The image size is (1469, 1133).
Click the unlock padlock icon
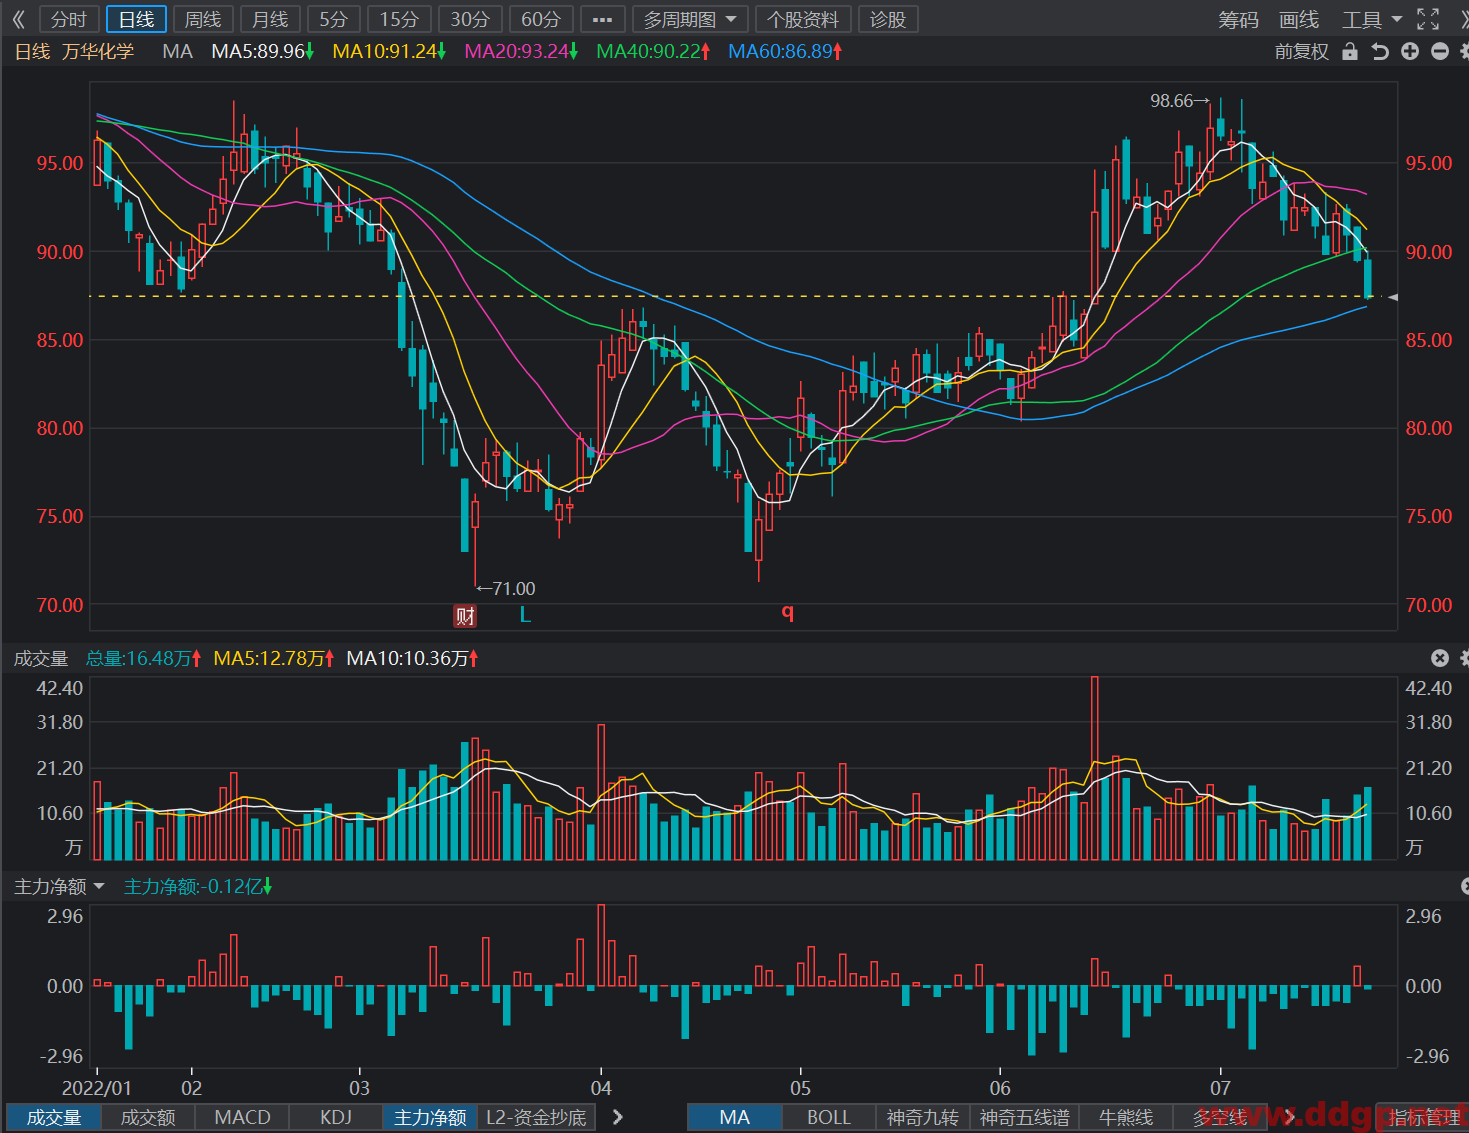coord(1350,51)
